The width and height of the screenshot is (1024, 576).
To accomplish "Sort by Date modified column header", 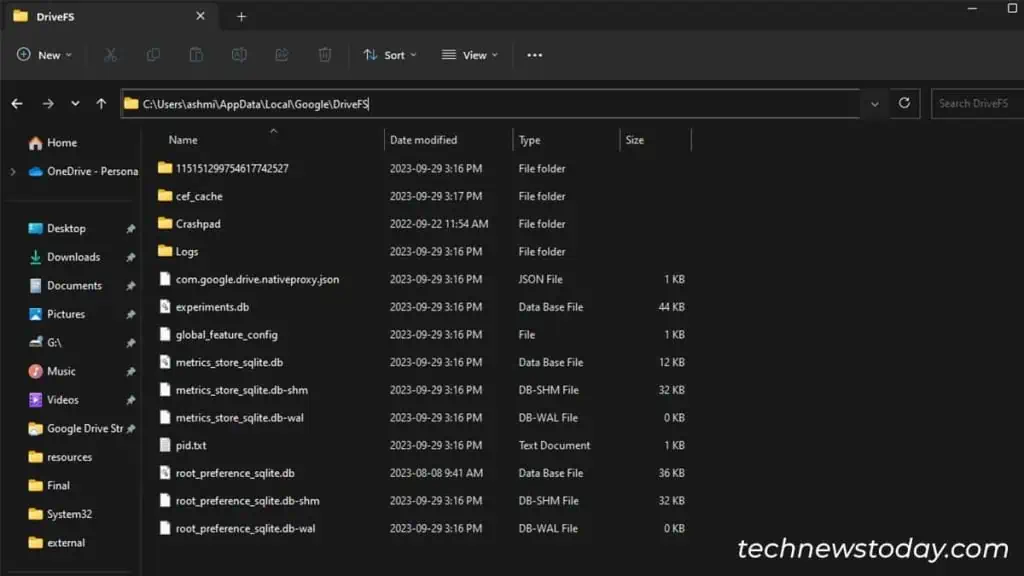I will pos(423,140).
